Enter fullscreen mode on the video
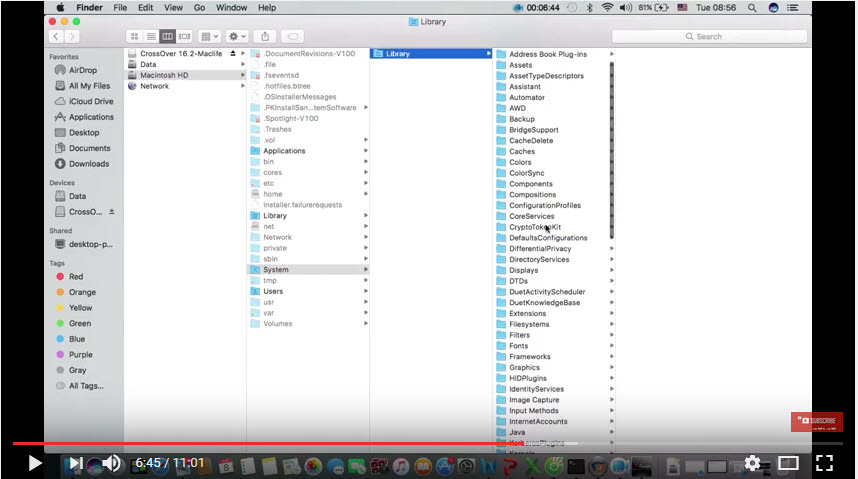The image size is (858, 479). pyautogui.click(x=824, y=463)
